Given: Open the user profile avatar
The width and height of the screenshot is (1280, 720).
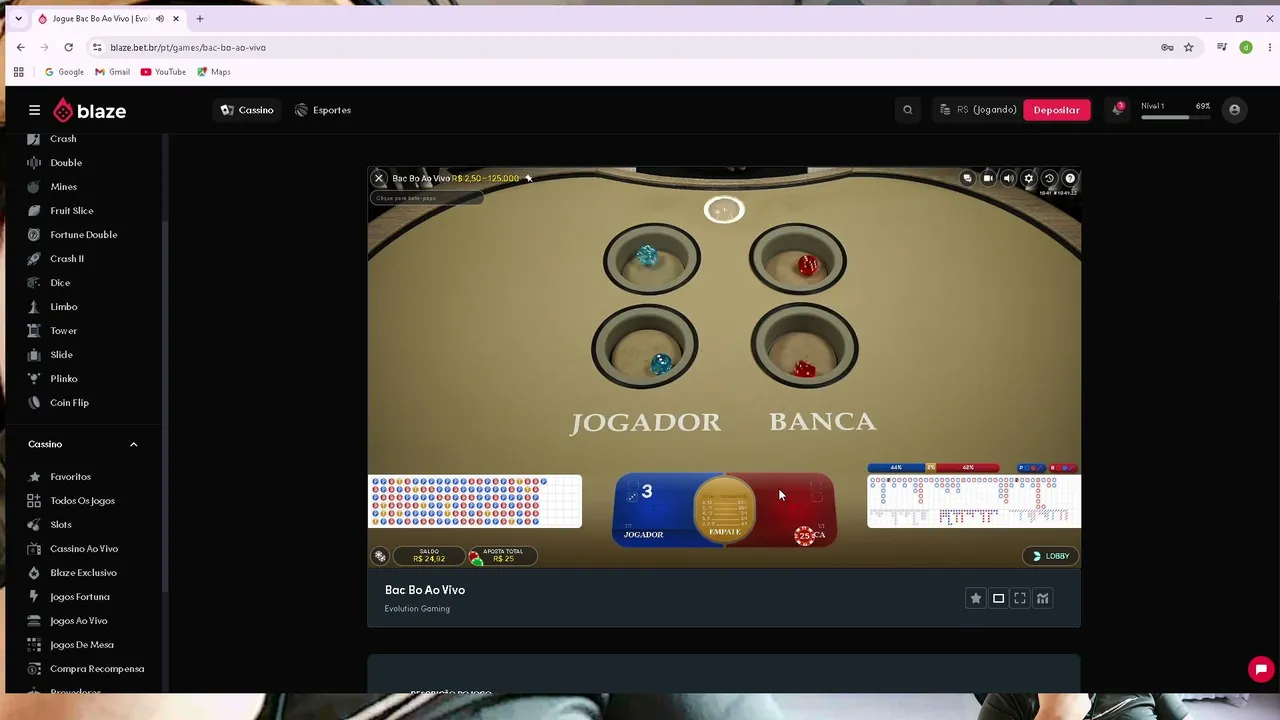Looking at the screenshot, I should (x=1235, y=110).
